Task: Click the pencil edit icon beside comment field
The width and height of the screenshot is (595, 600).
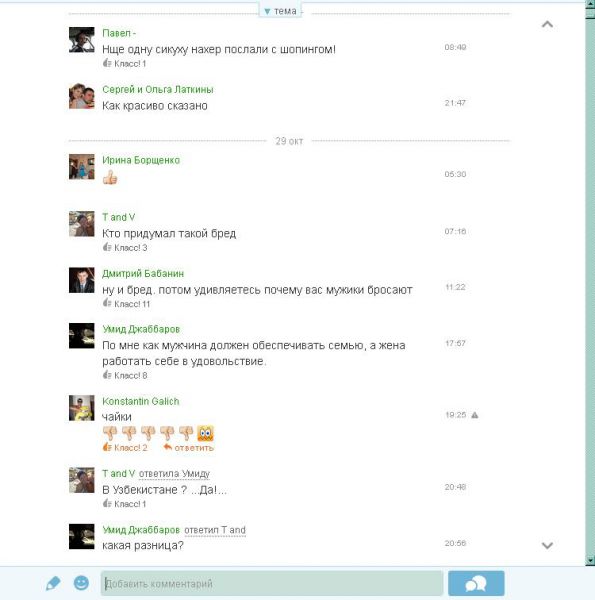Action: (53, 584)
